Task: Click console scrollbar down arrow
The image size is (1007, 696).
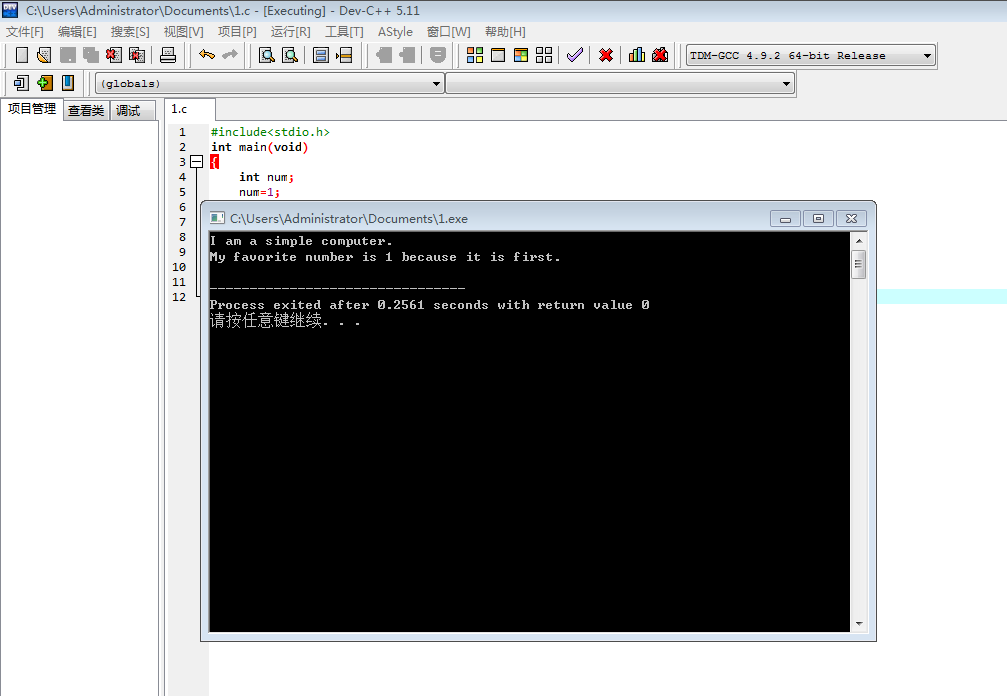Action: [x=859, y=623]
